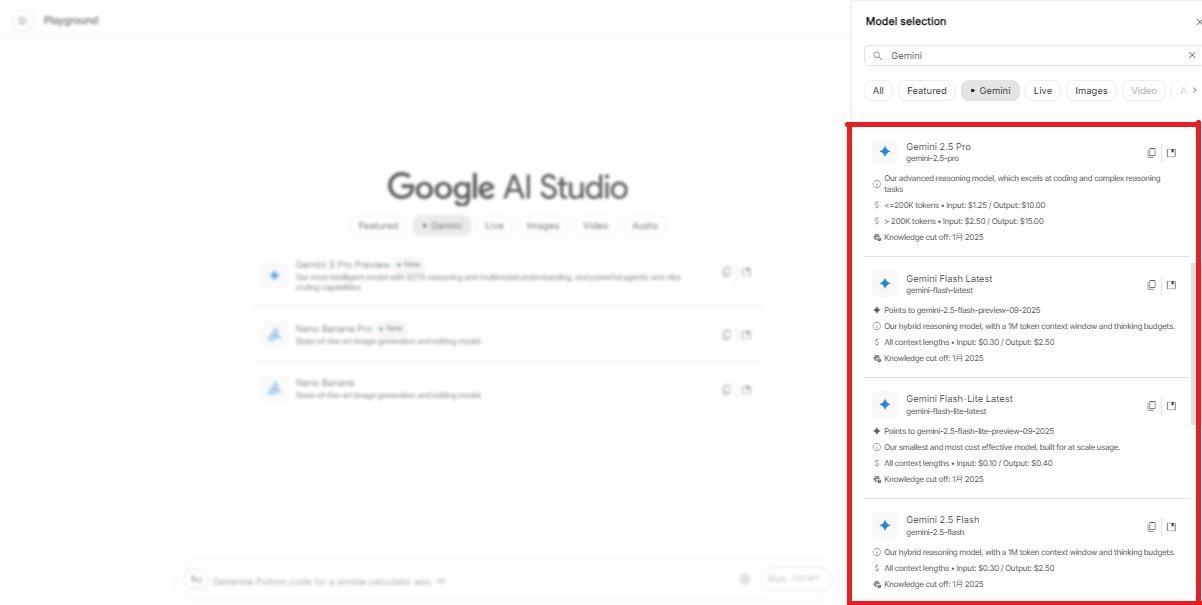Switch to the Images filter chip
The width and height of the screenshot is (1202, 605).
coord(1091,91)
